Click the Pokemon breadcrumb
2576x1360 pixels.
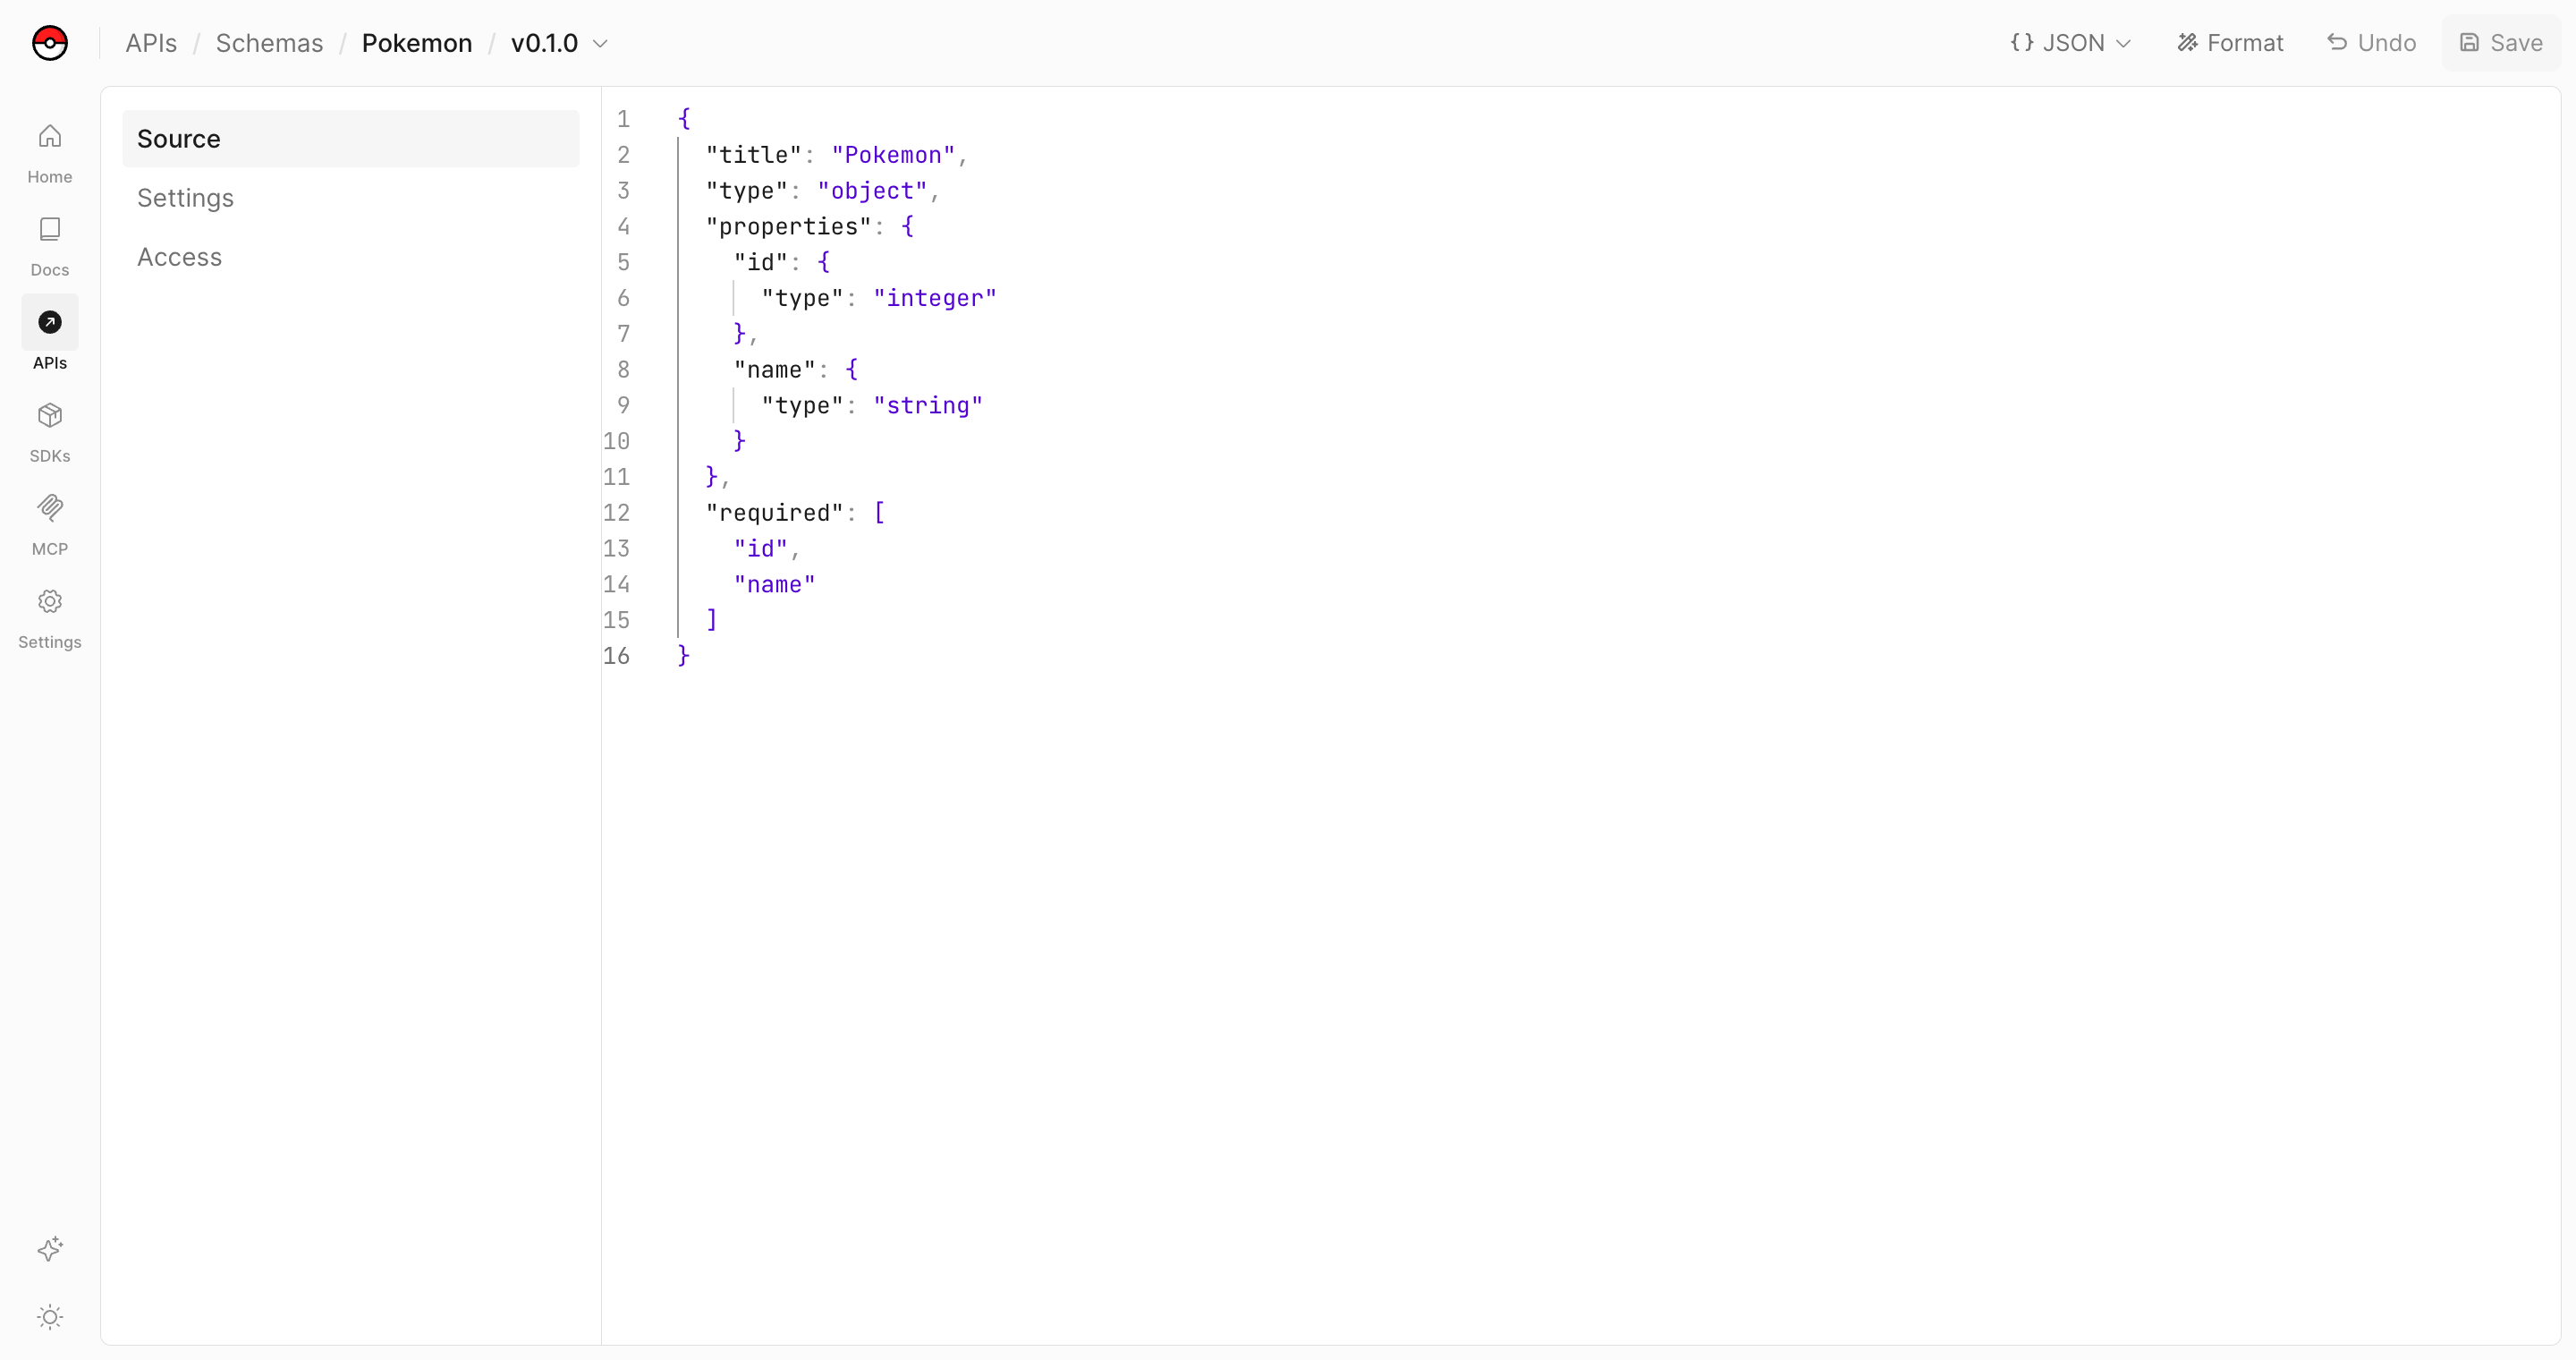point(417,43)
